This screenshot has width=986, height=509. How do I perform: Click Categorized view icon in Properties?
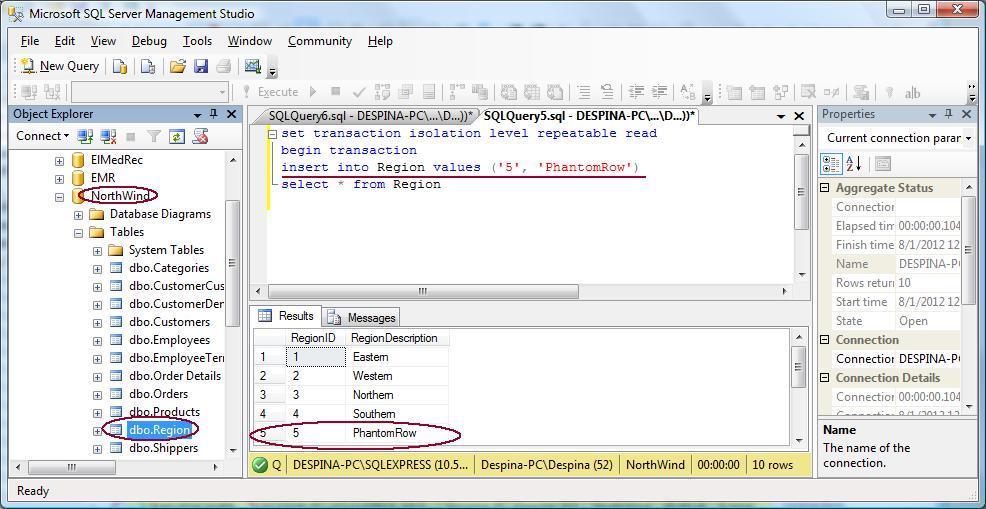pos(831,164)
